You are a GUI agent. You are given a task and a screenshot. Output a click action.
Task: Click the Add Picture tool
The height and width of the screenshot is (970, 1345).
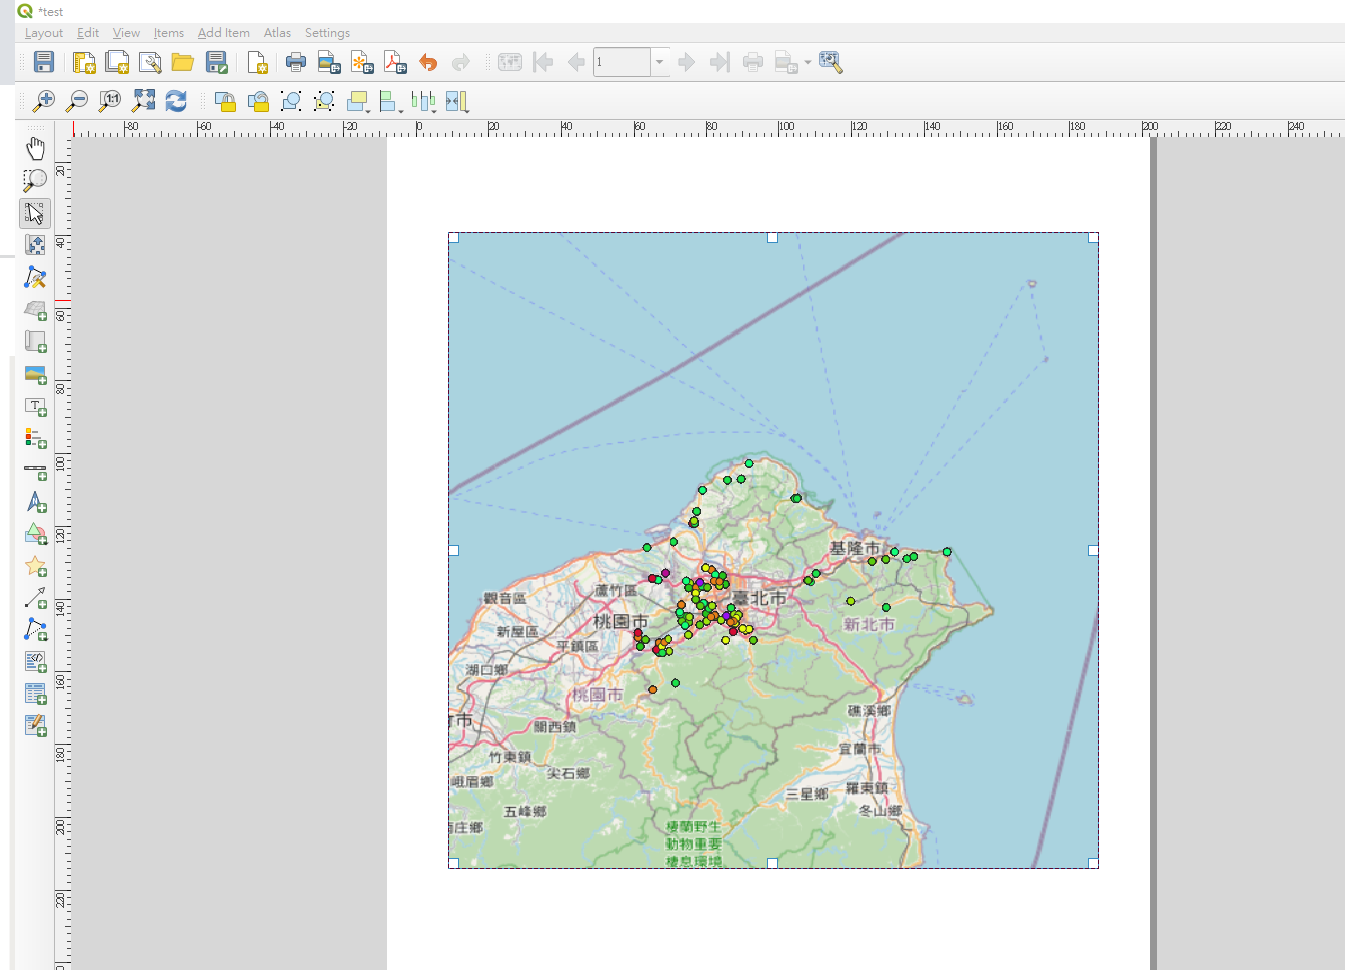click(x=35, y=374)
